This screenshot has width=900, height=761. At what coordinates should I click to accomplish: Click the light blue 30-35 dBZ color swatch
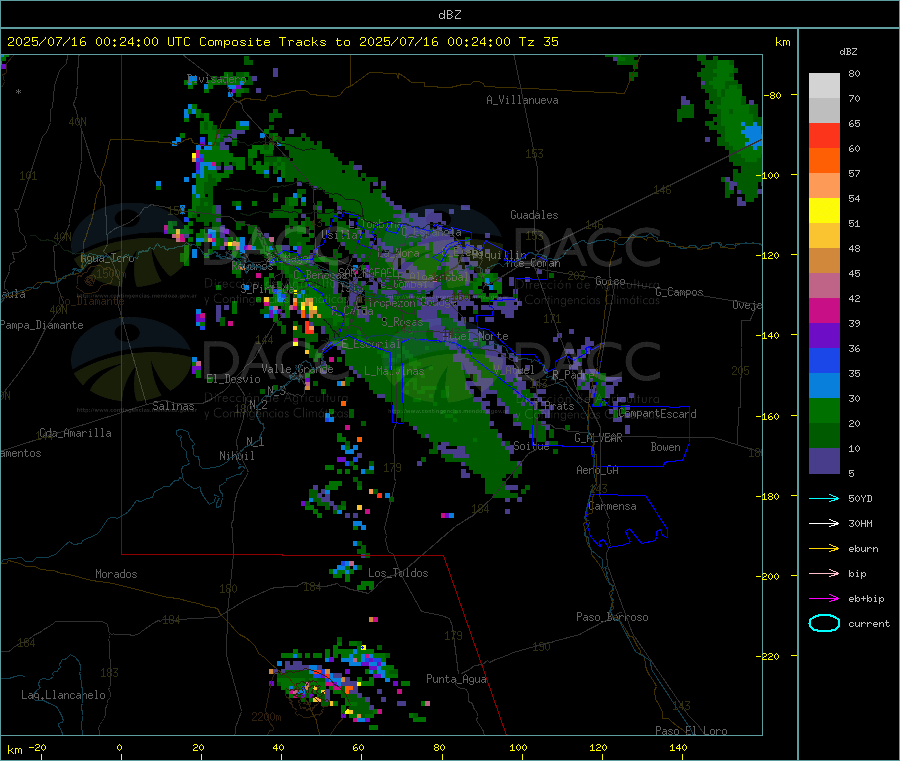[824, 386]
